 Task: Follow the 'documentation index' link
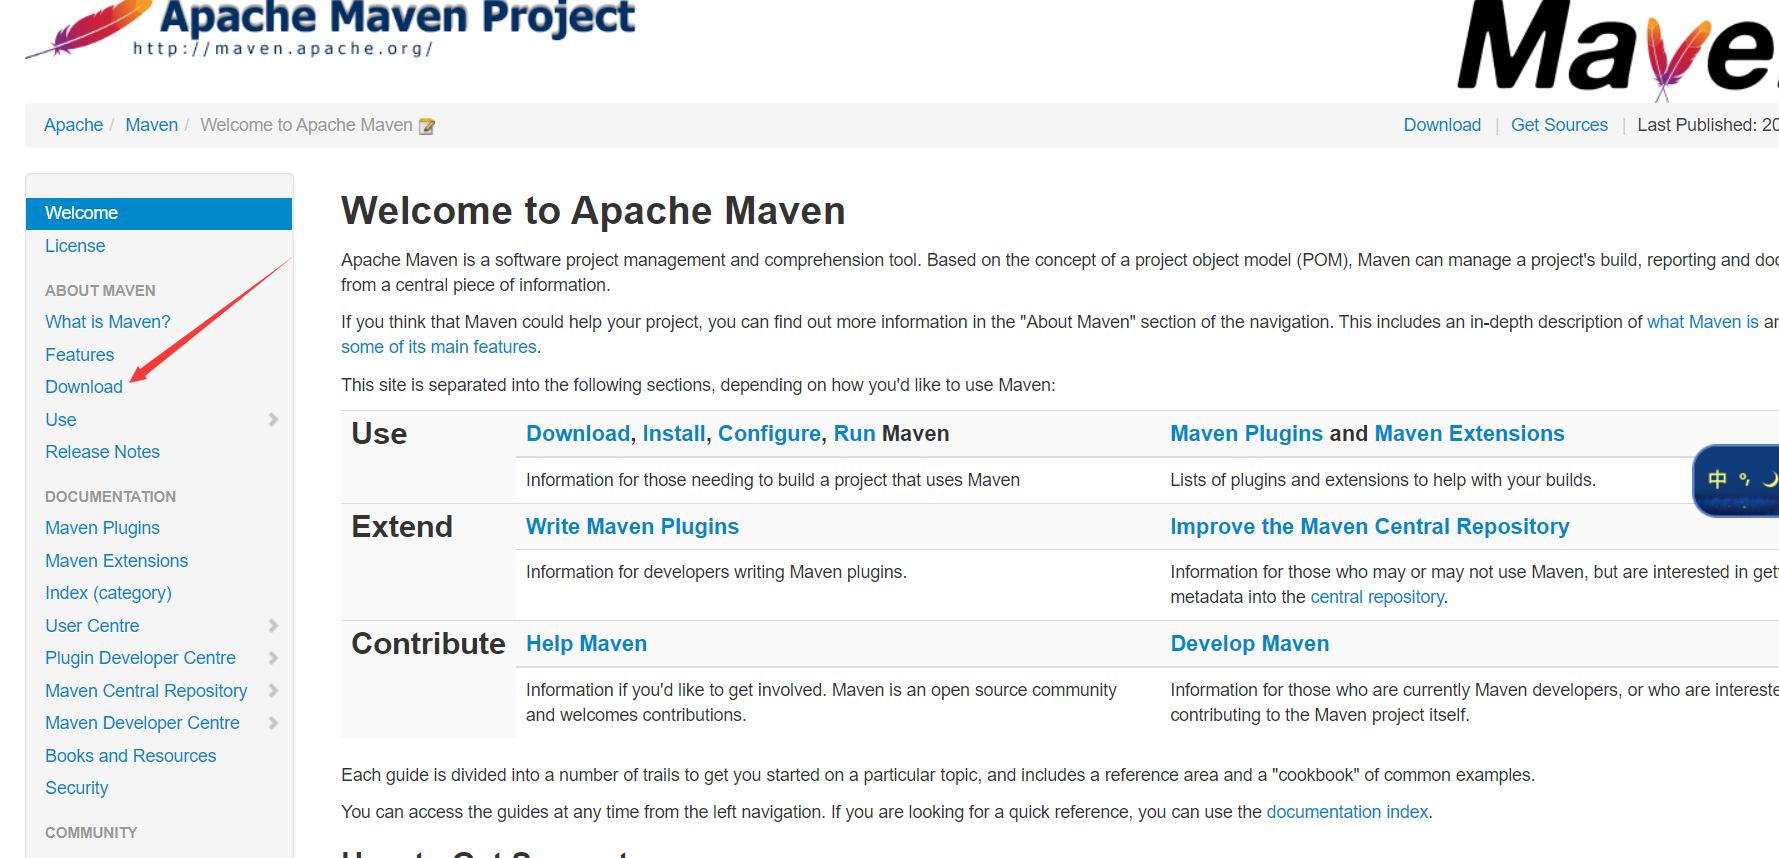(x=1347, y=812)
